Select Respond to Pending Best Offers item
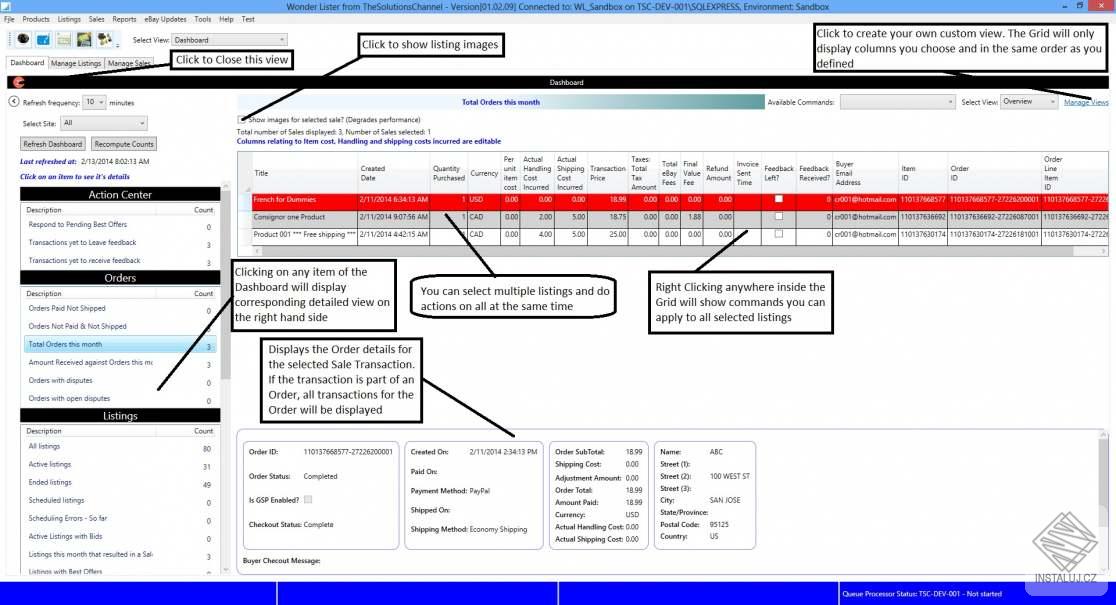 (x=119, y=225)
